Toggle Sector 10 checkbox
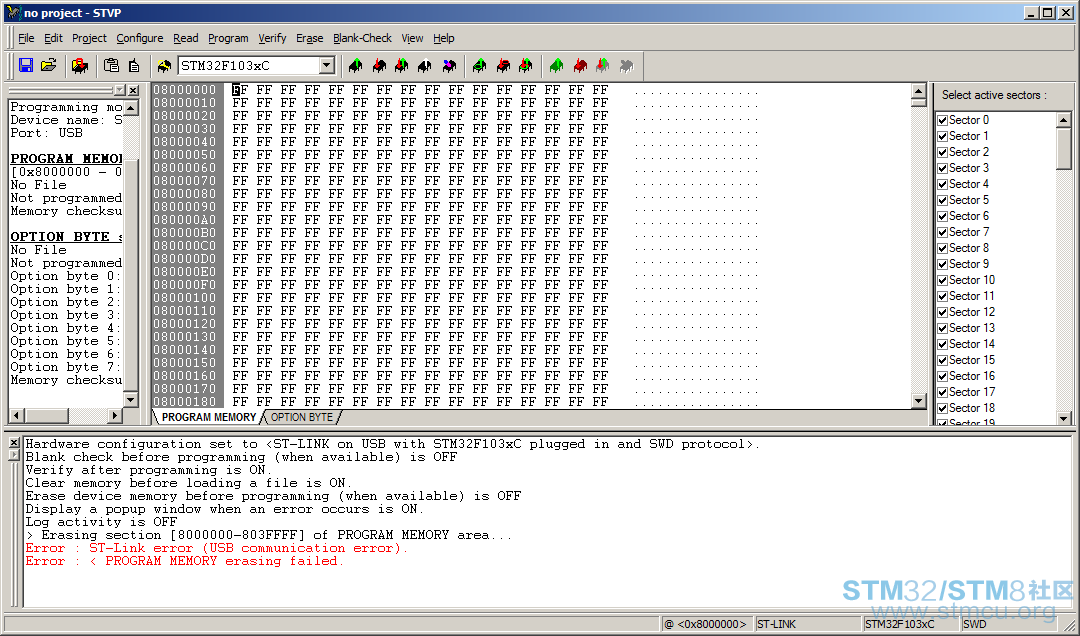The height and width of the screenshot is (636, 1080). point(943,280)
